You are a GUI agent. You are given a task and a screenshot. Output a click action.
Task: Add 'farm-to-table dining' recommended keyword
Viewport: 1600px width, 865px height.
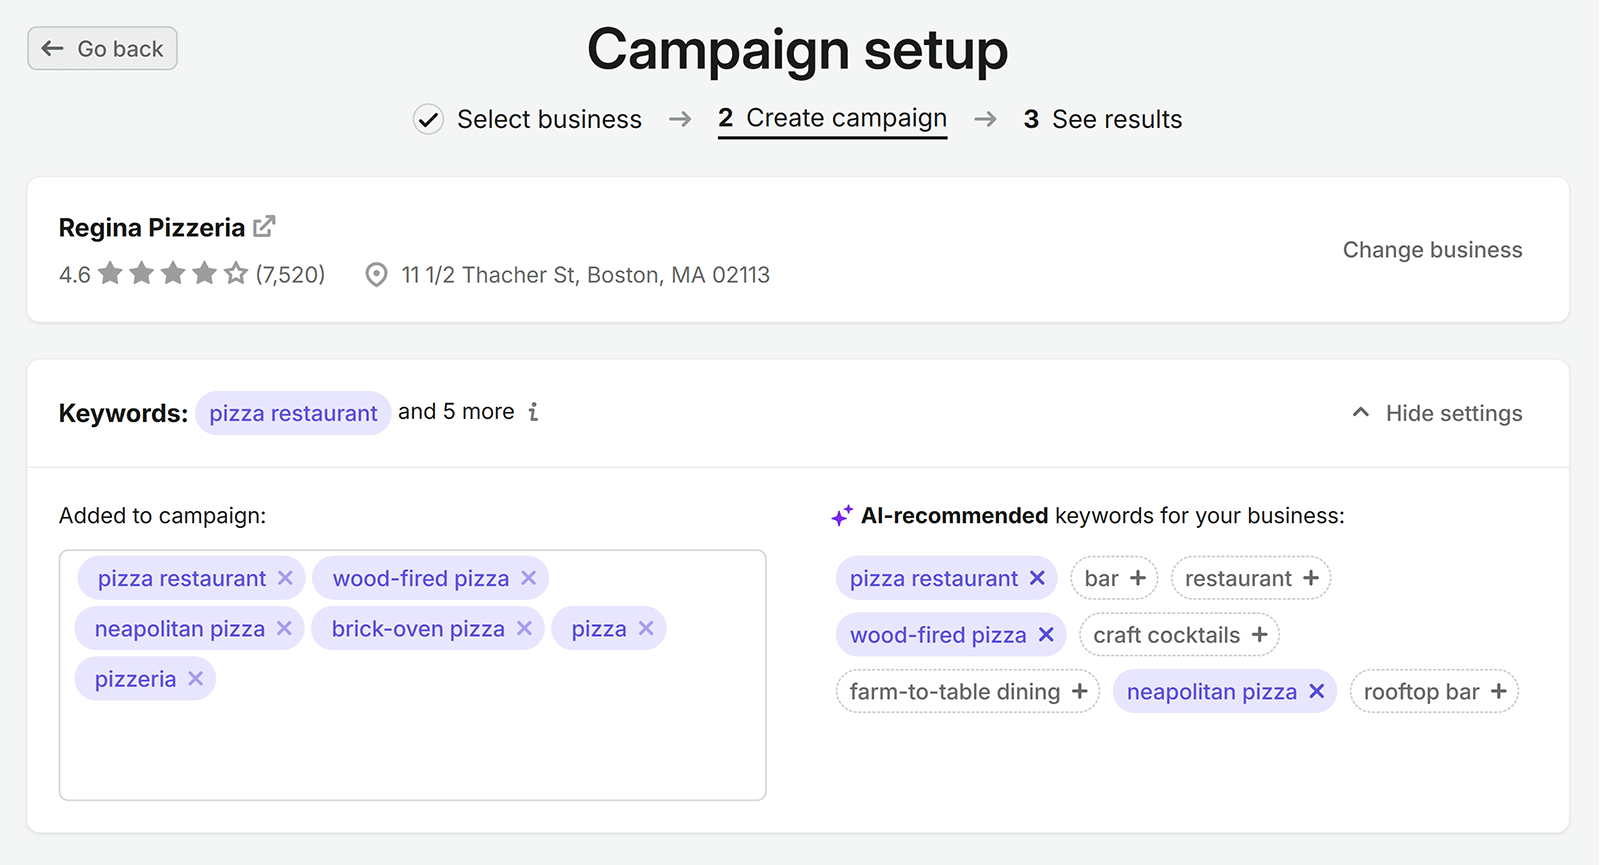point(1080,691)
